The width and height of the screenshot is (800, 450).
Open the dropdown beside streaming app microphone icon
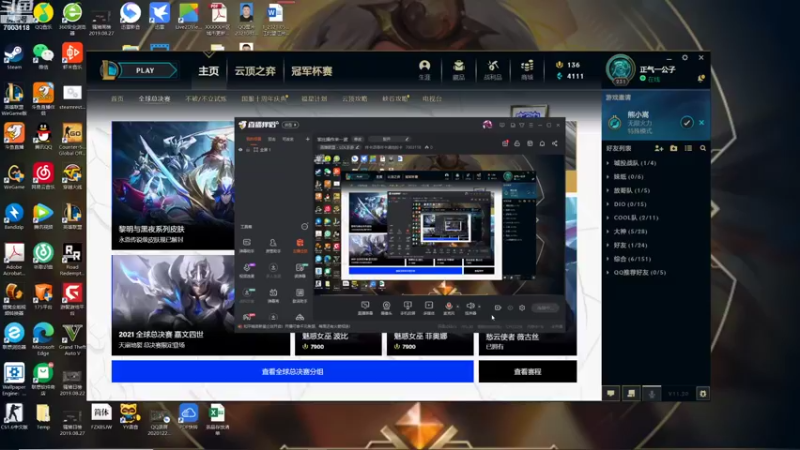click(457, 307)
